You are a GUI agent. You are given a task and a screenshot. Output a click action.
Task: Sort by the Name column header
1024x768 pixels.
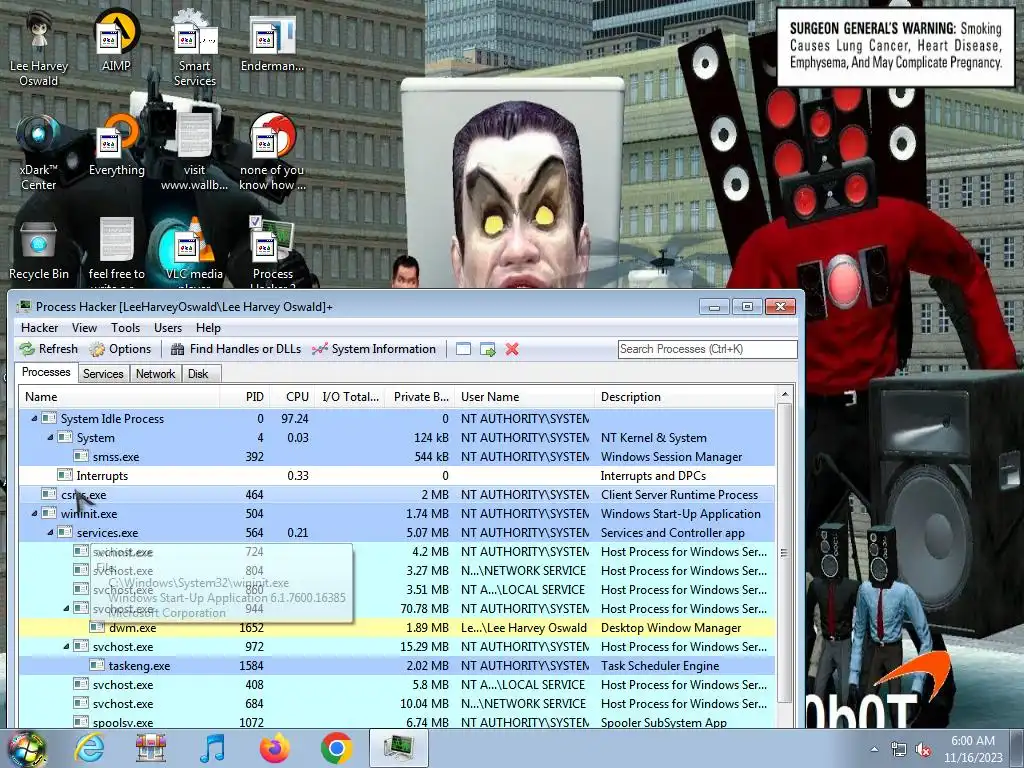point(120,396)
